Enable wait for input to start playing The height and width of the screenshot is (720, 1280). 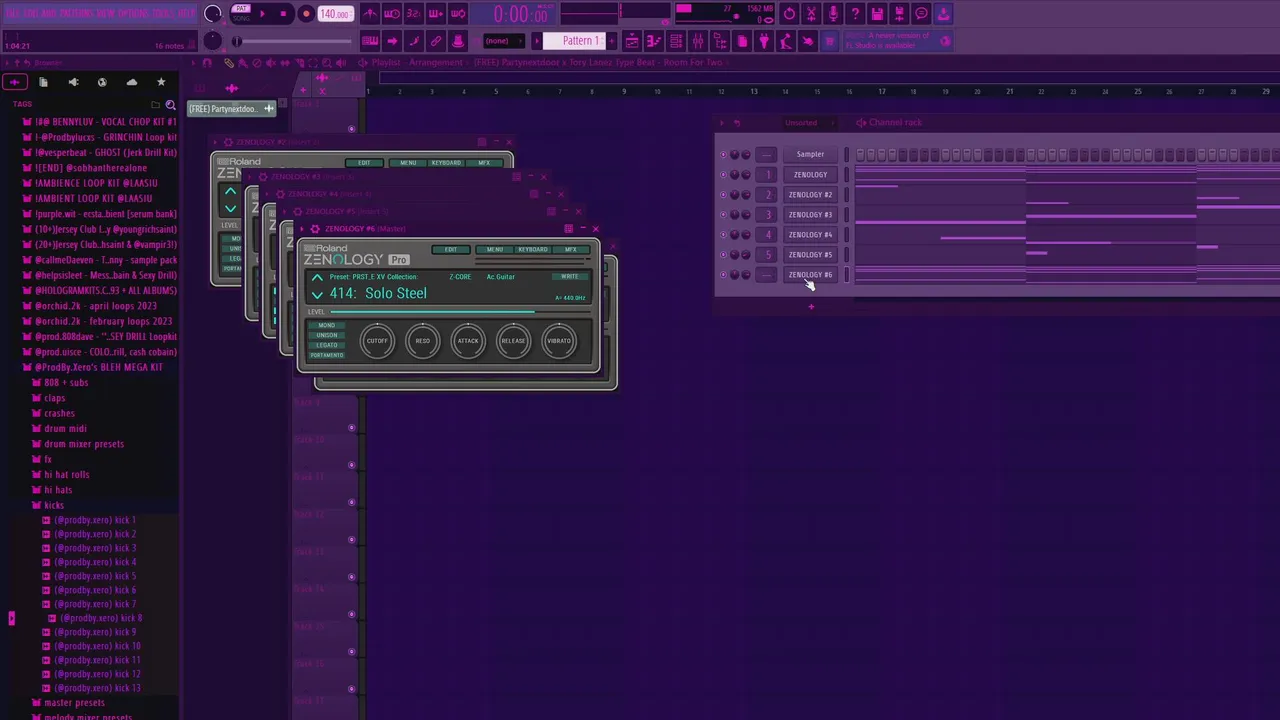pos(392,14)
